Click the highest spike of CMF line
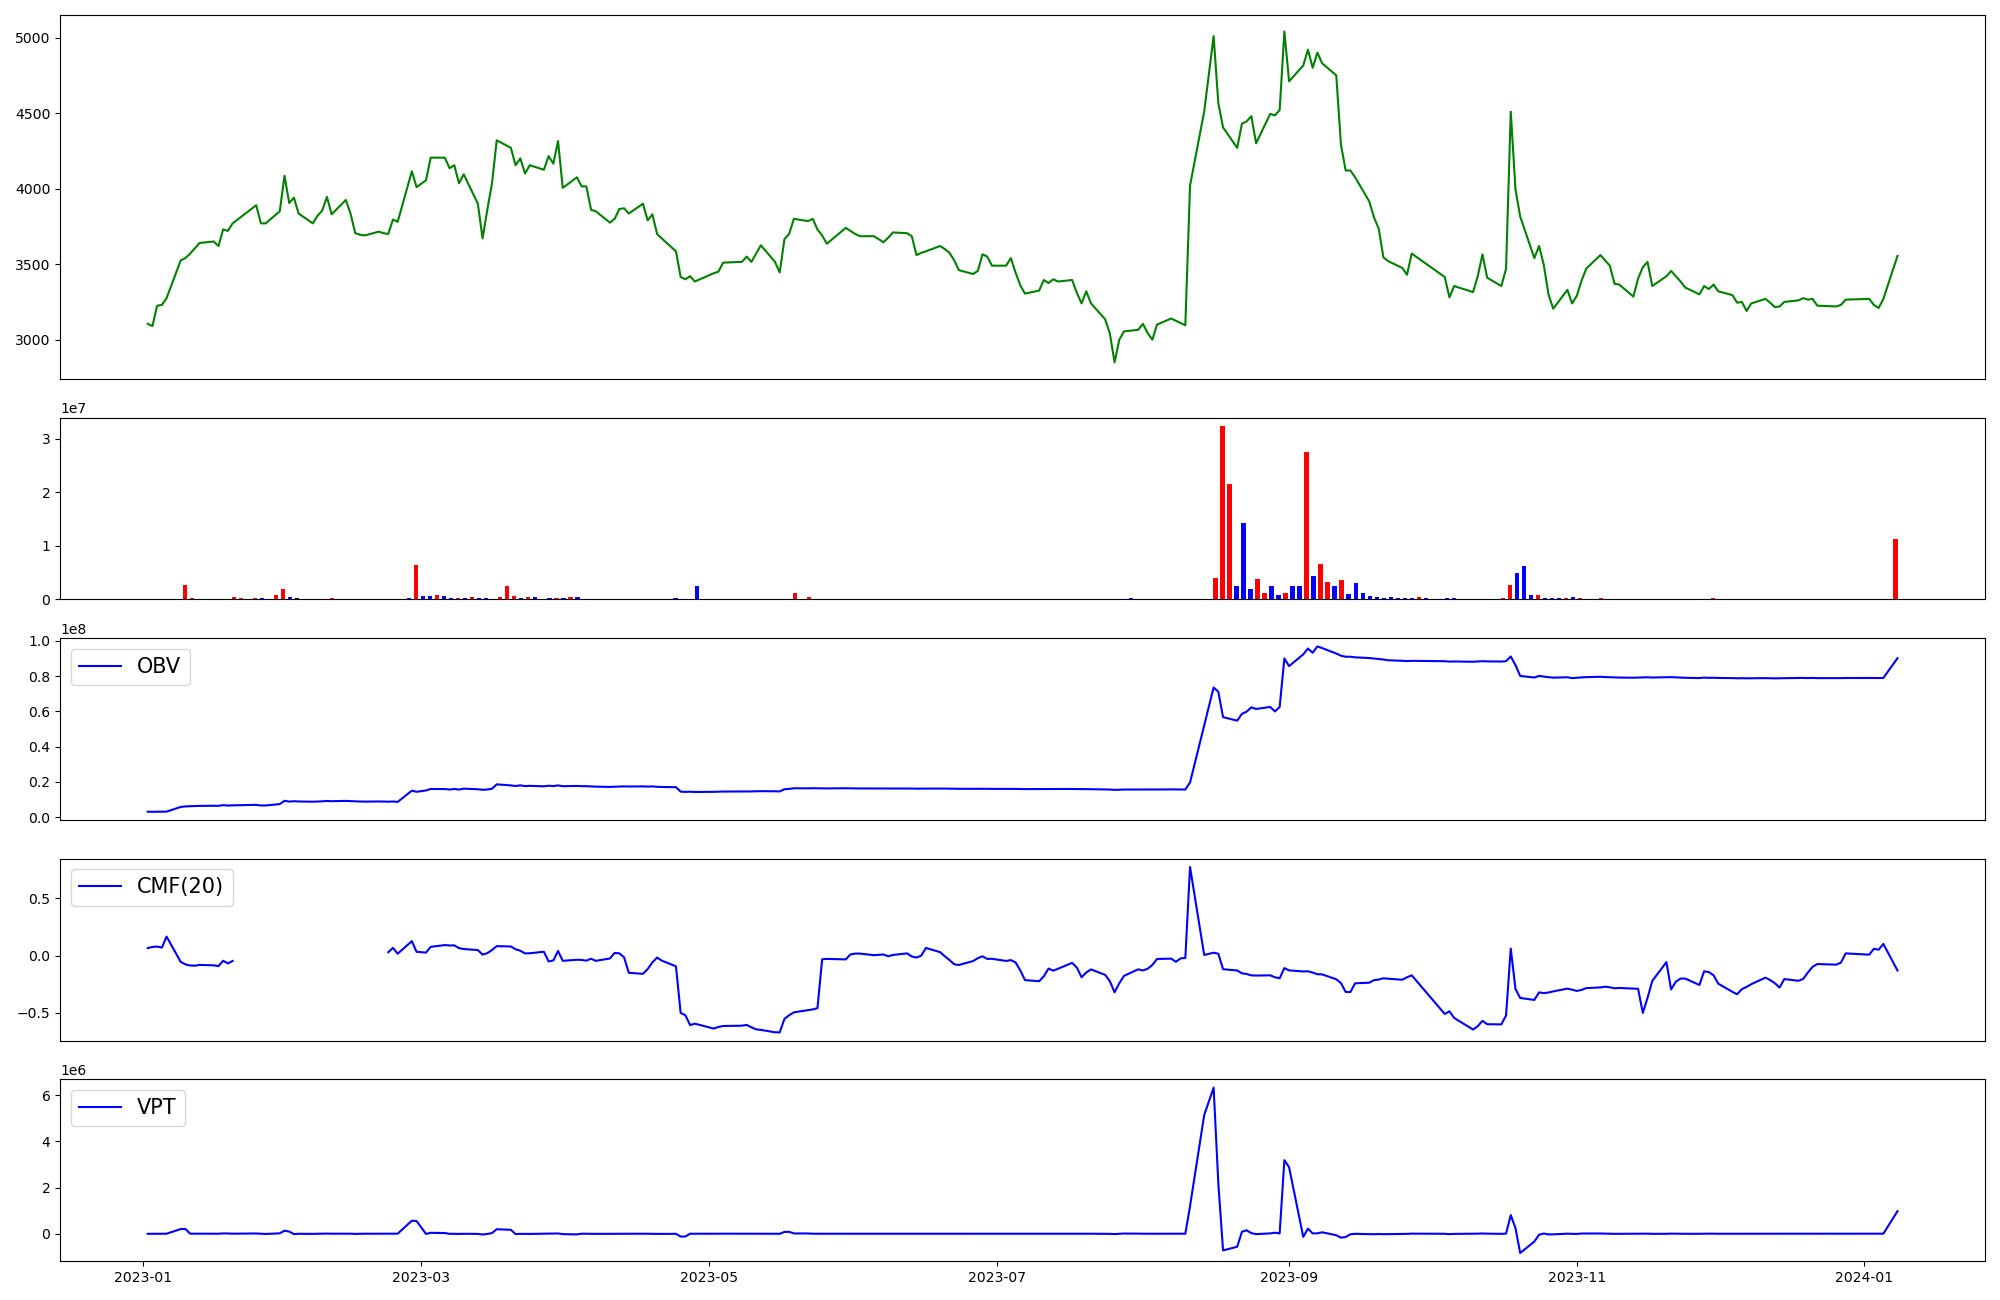Image resolution: width=2000 pixels, height=1300 pixels. [x=1189, y=867]
